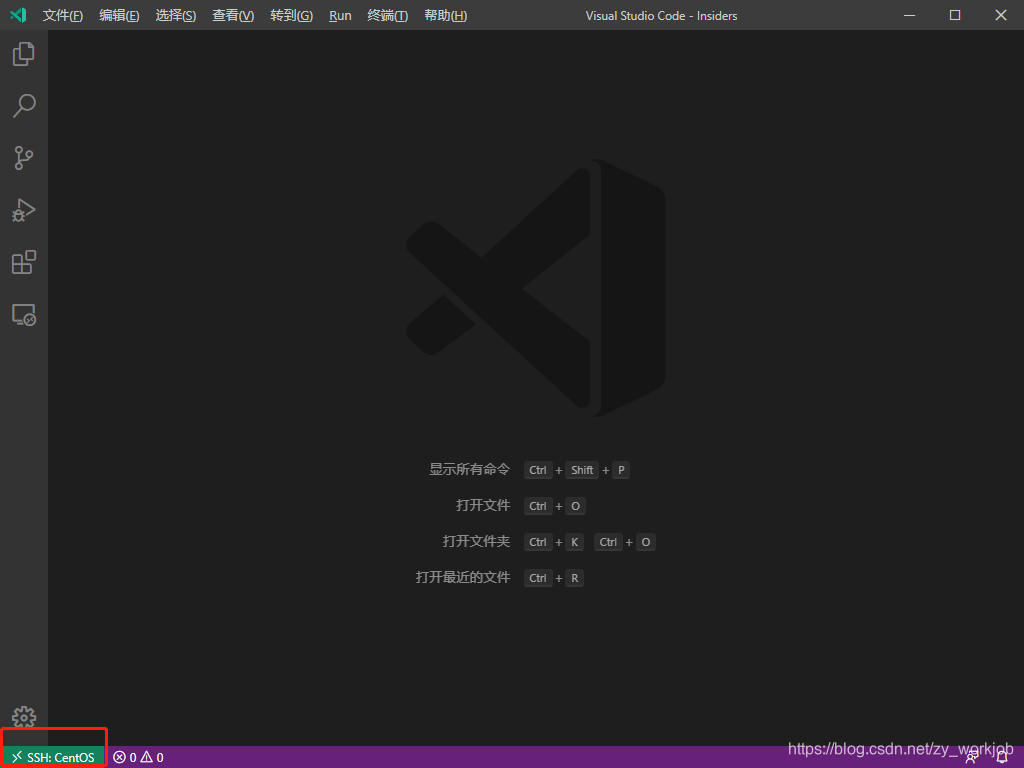Open the Search view
The height and width of the screenshot is (768, 1024).
click(24, 106)
